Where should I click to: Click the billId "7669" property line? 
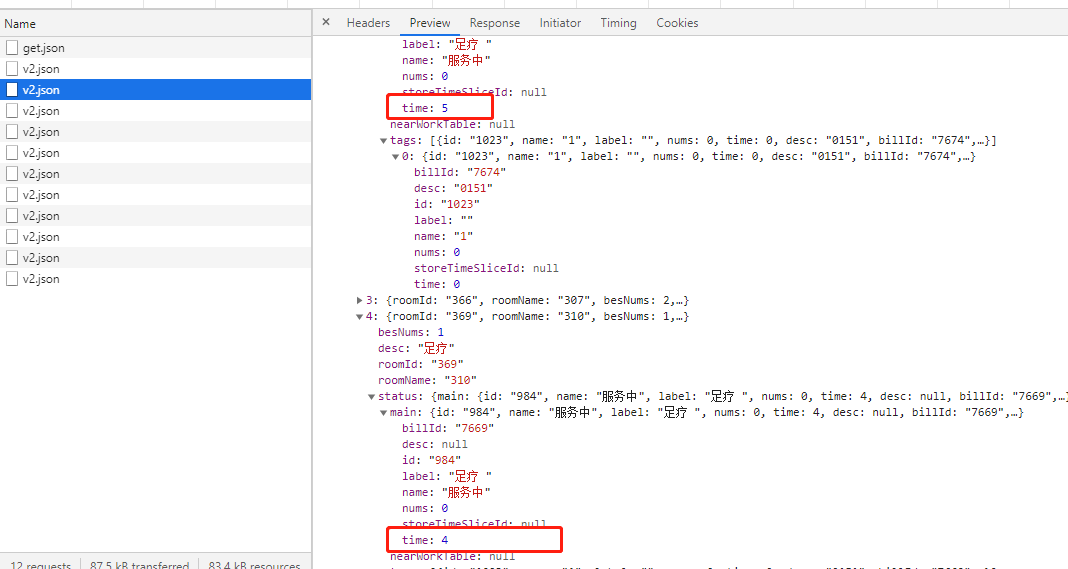[x=447, y=429]
